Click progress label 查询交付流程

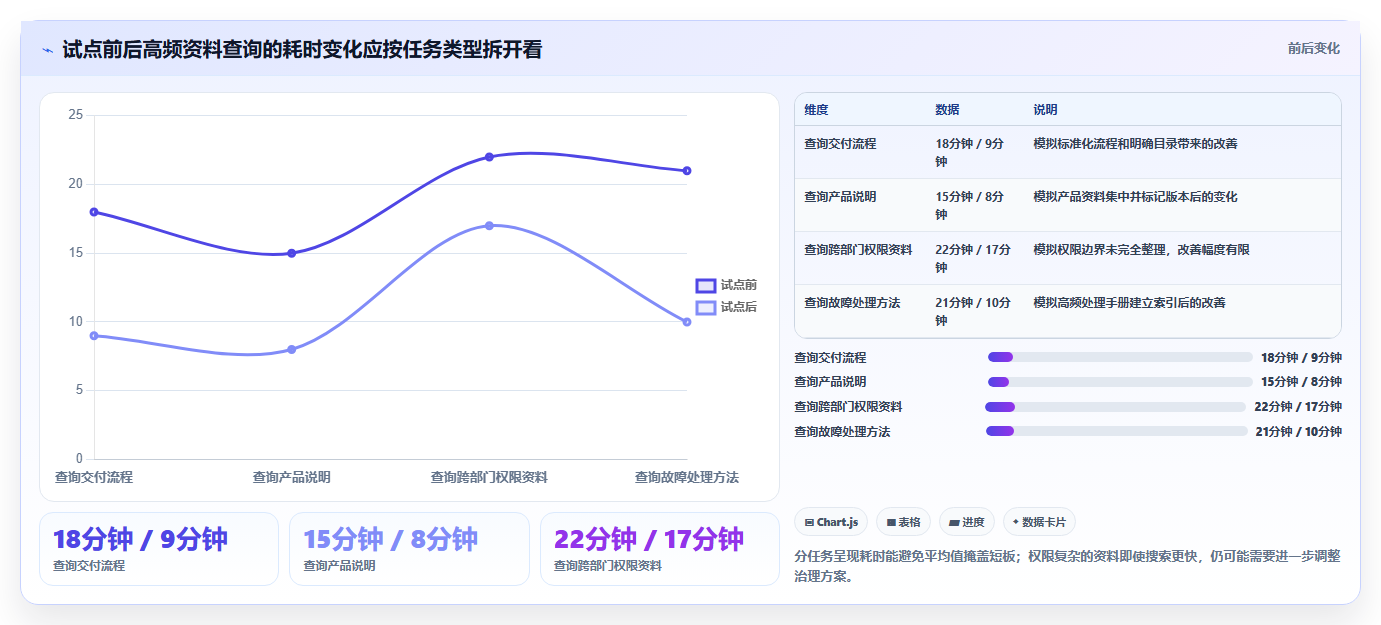coord(830,357)
